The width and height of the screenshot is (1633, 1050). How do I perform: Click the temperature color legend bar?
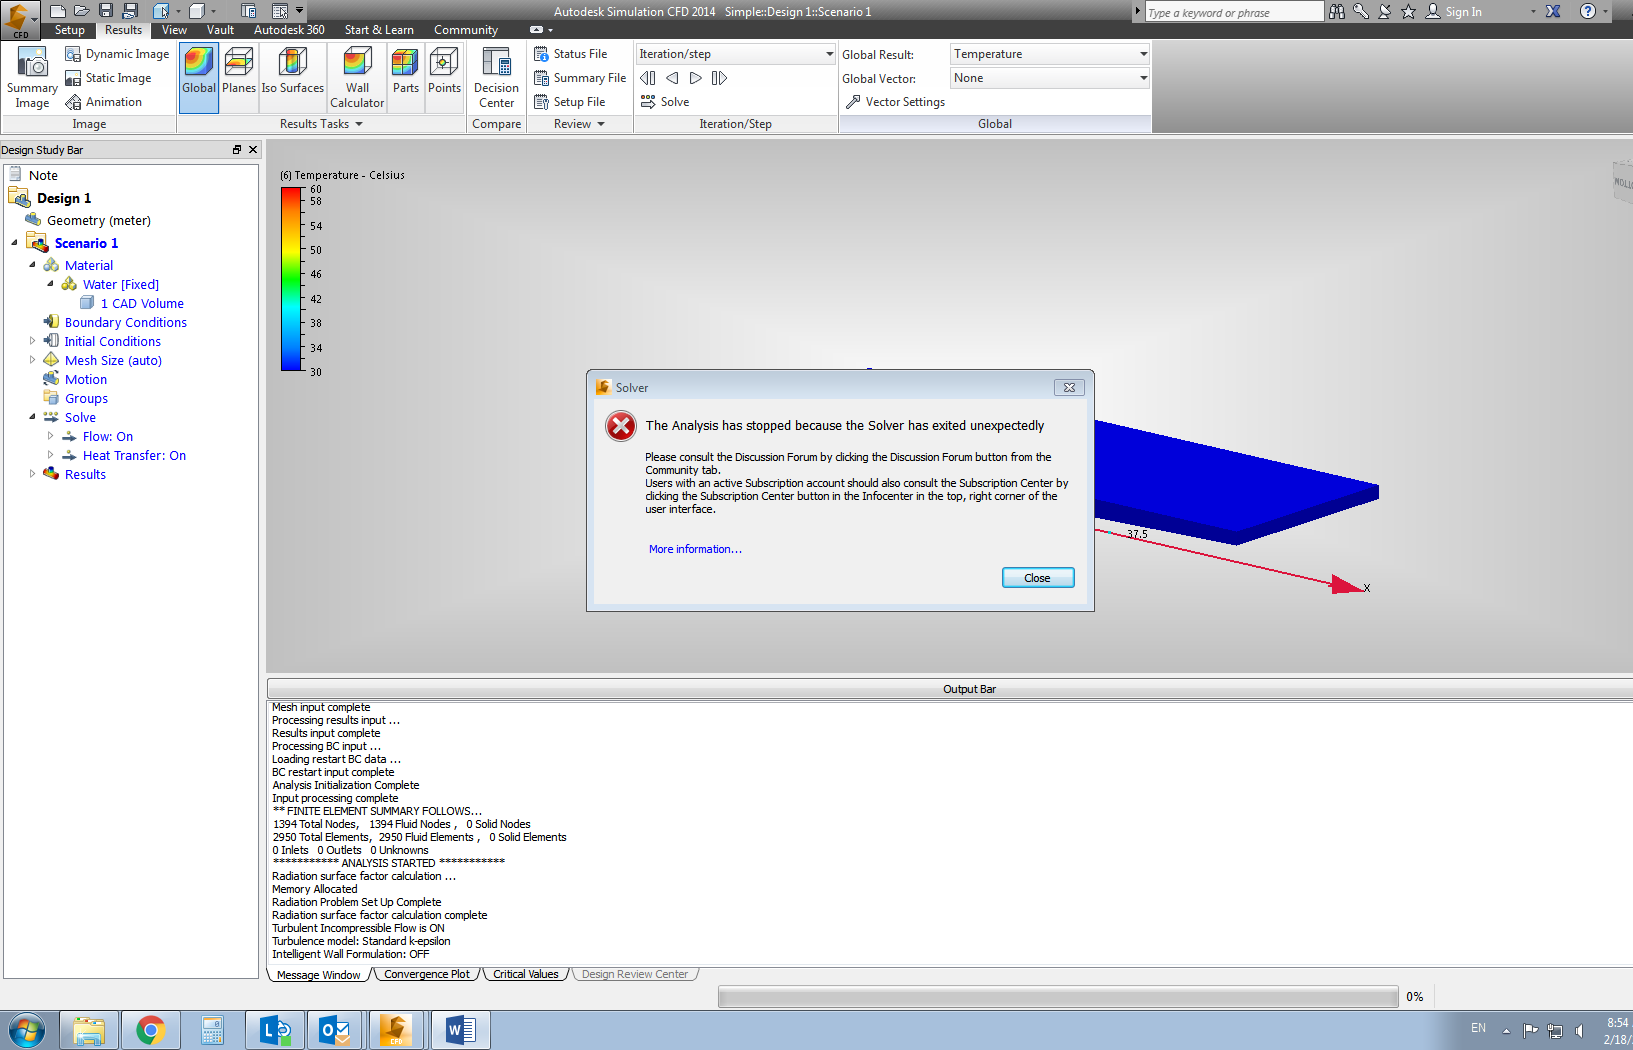point(292,279)
